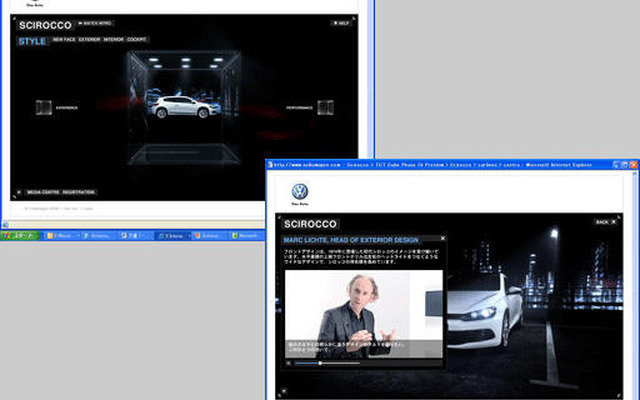The height and width of the screenshot is (400, 640).
Task: Open the Interior tab
Action: point(113,40)
